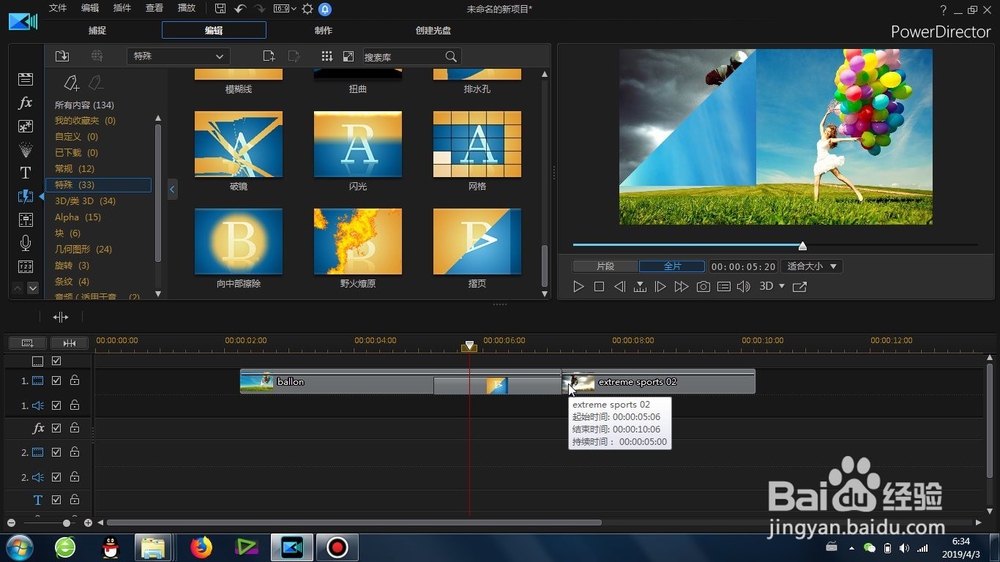Toggle audio track 1 enable checkbox

tap(56, 405)
